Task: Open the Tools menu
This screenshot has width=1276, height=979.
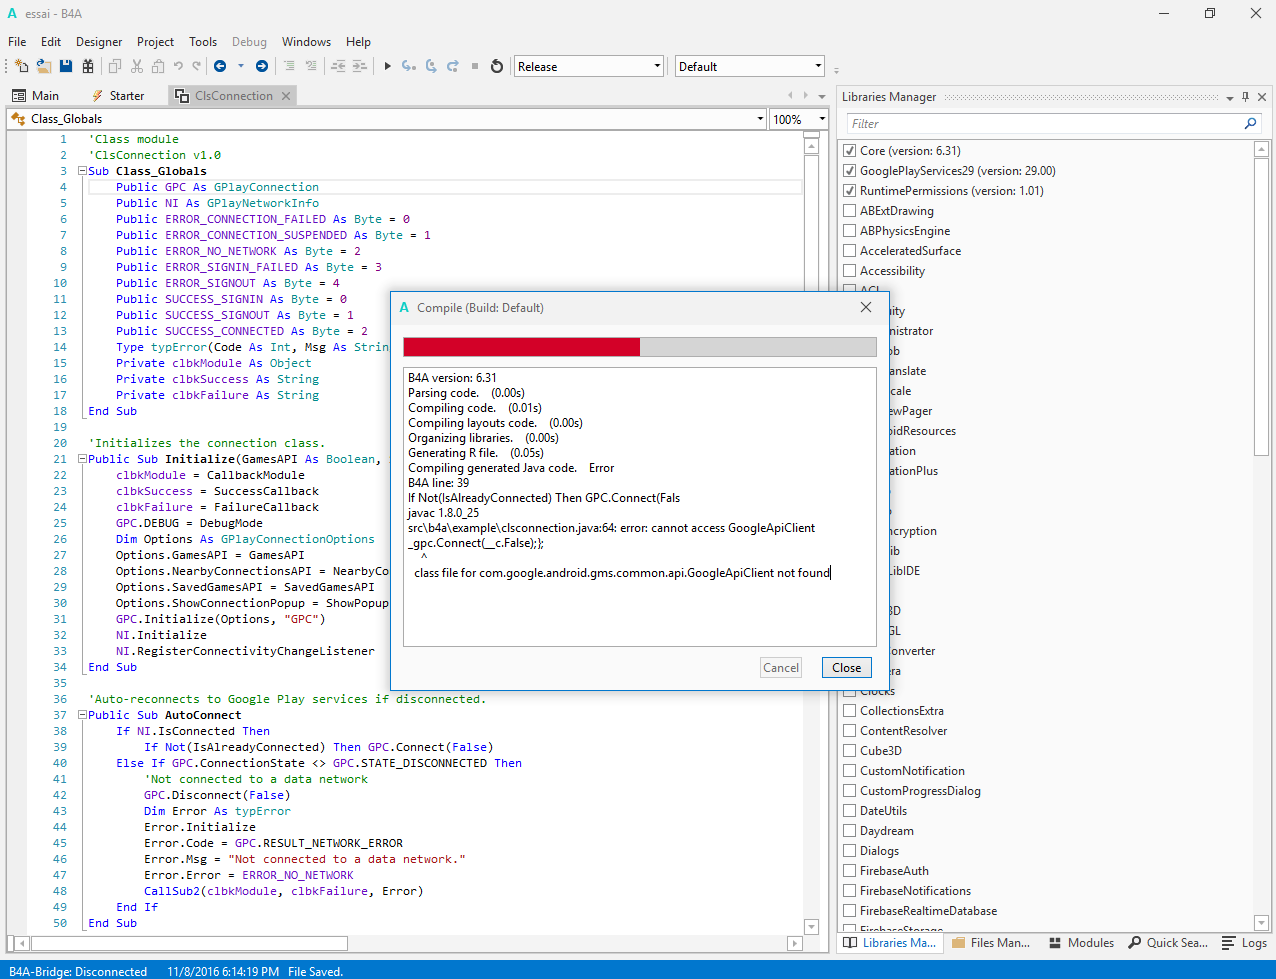Action: 203,42
